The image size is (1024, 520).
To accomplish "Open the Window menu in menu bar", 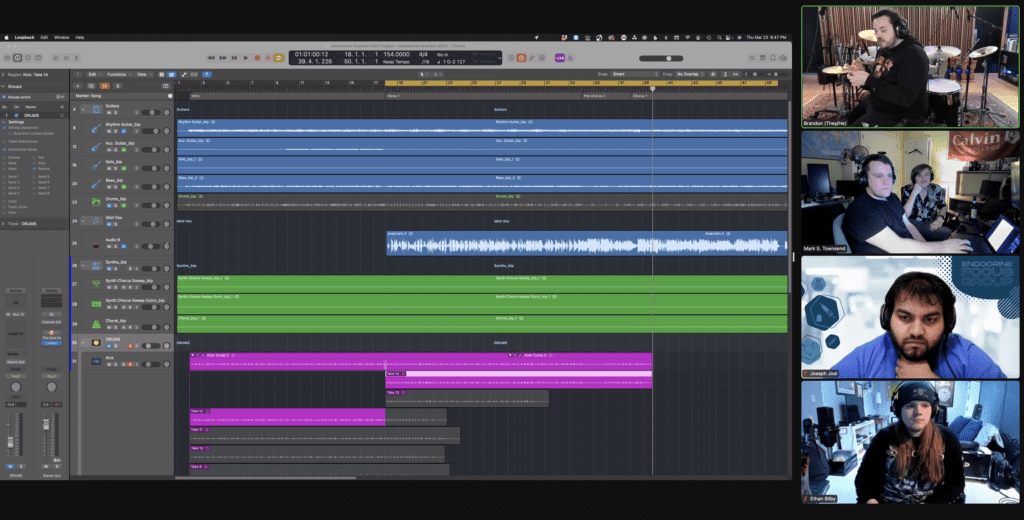I will (x=61, y=36).
